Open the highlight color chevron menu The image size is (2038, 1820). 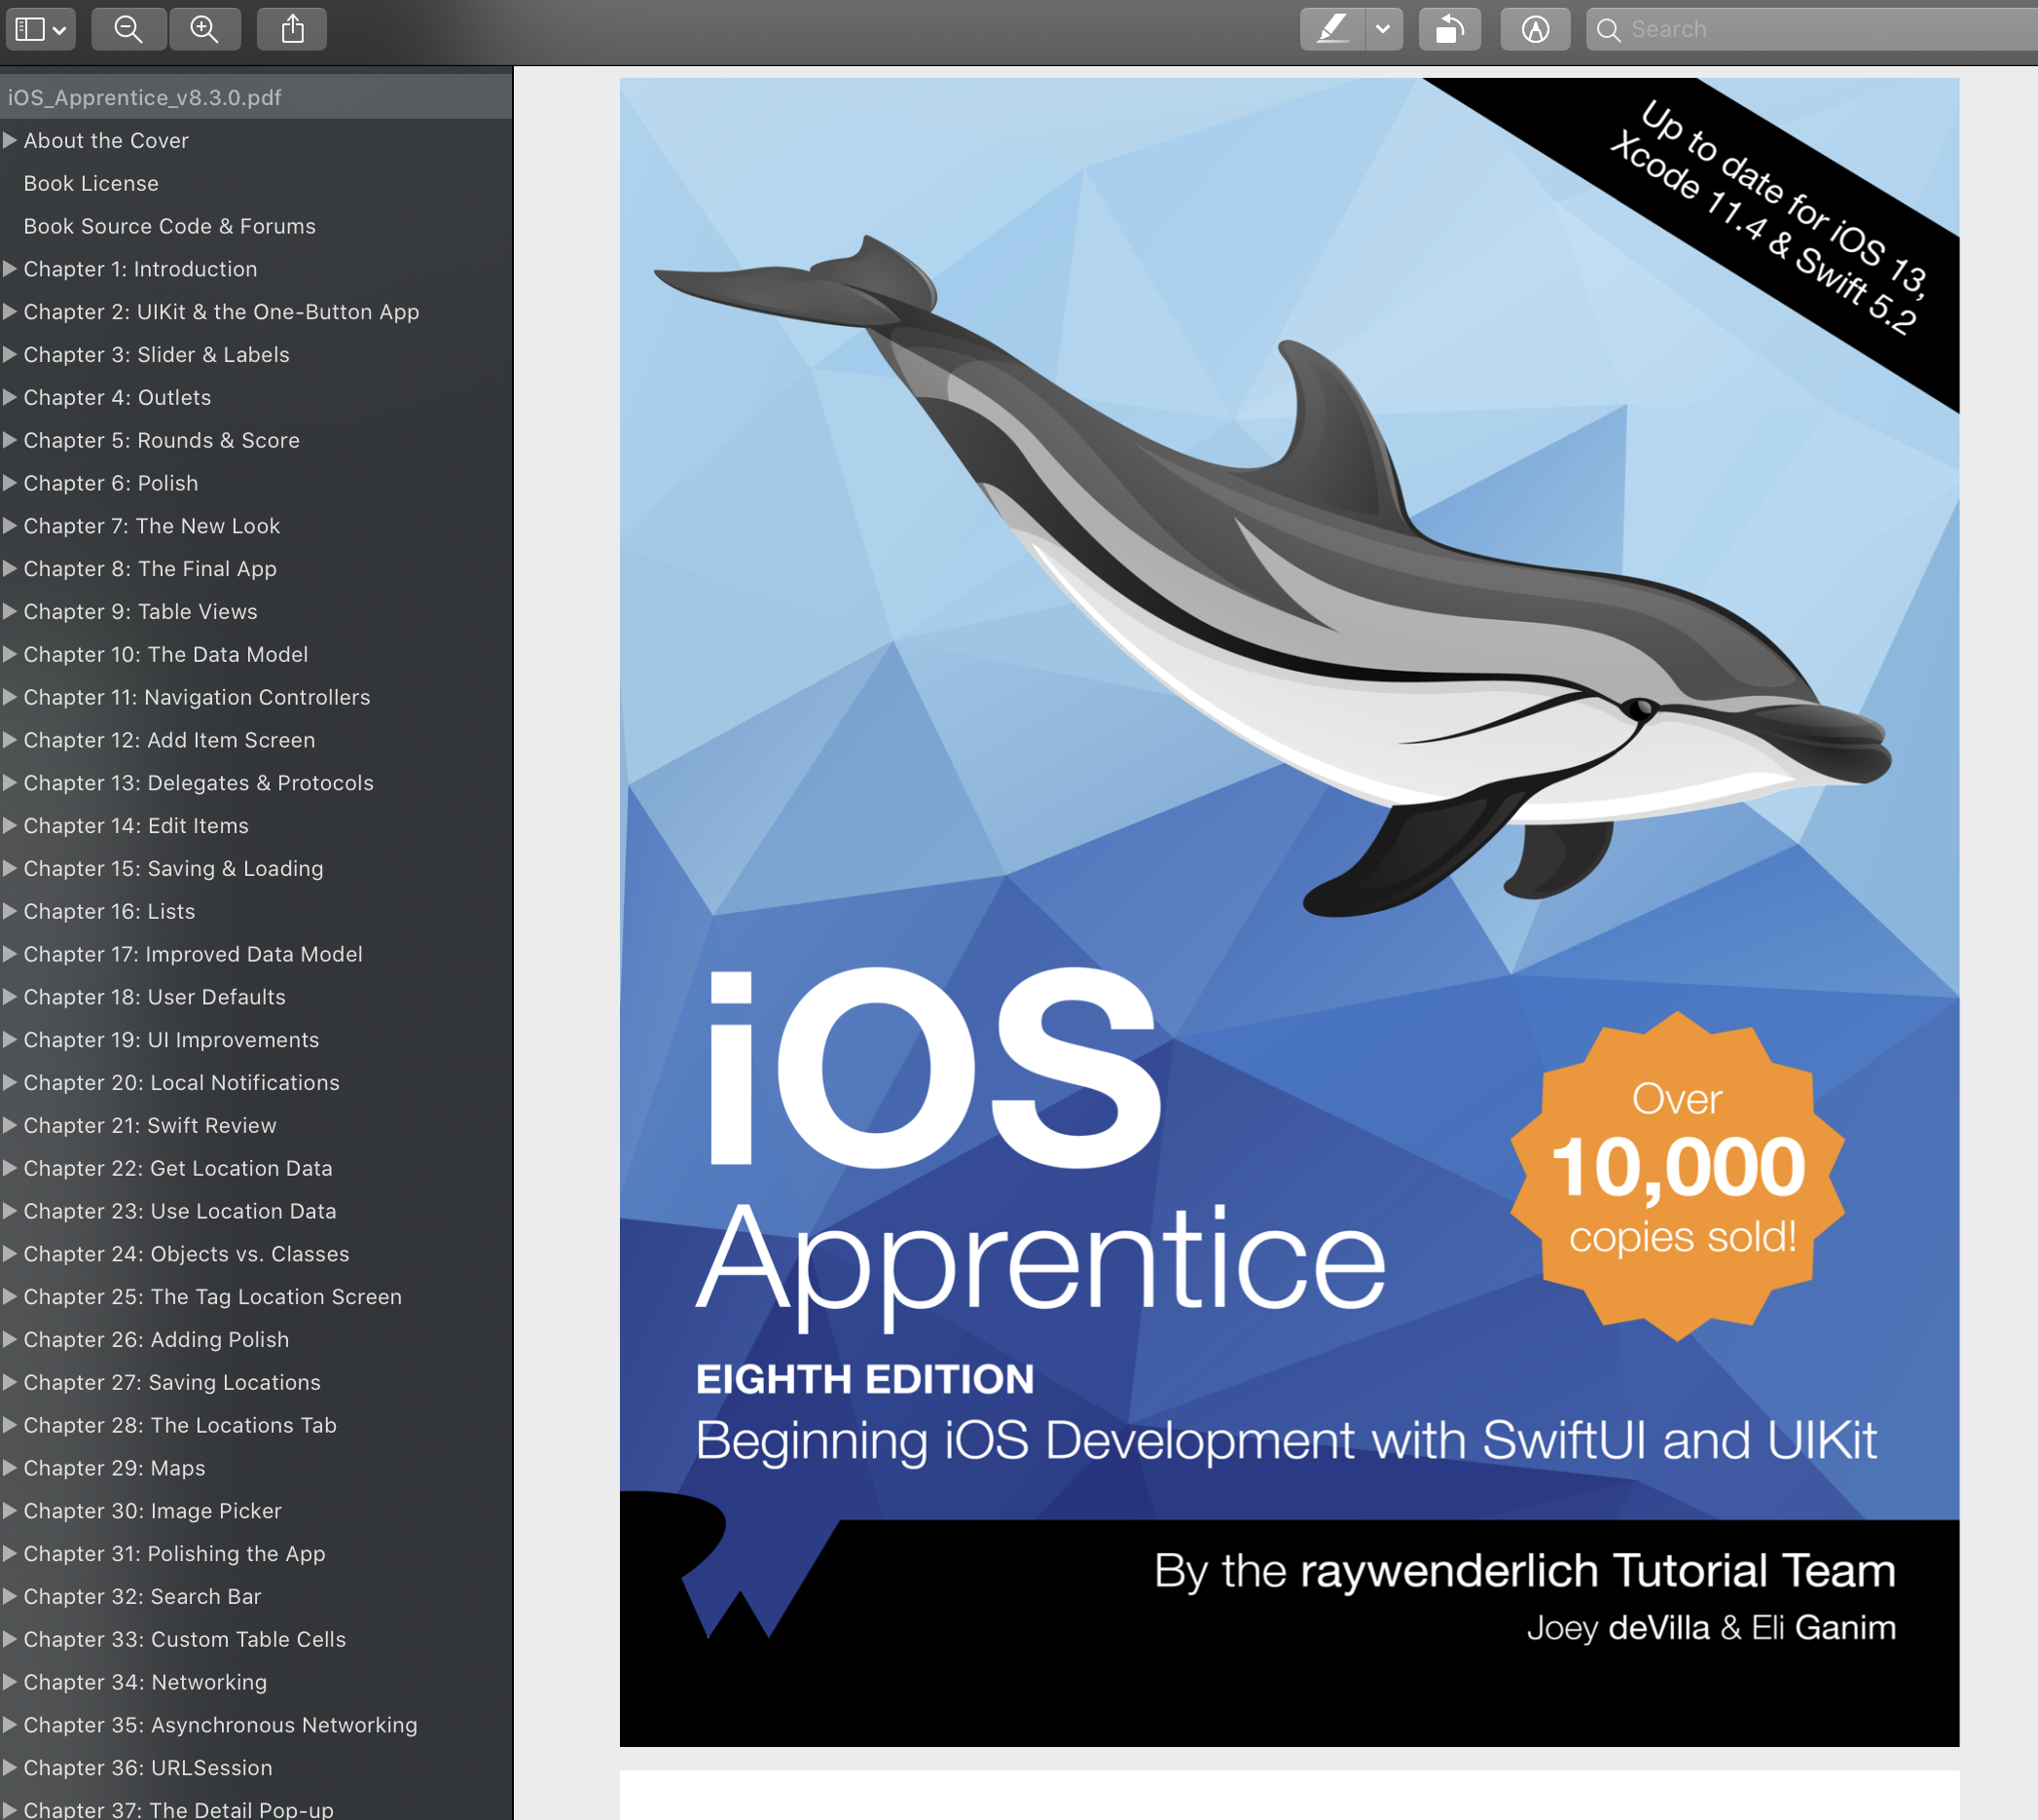tap(1383, 29)
